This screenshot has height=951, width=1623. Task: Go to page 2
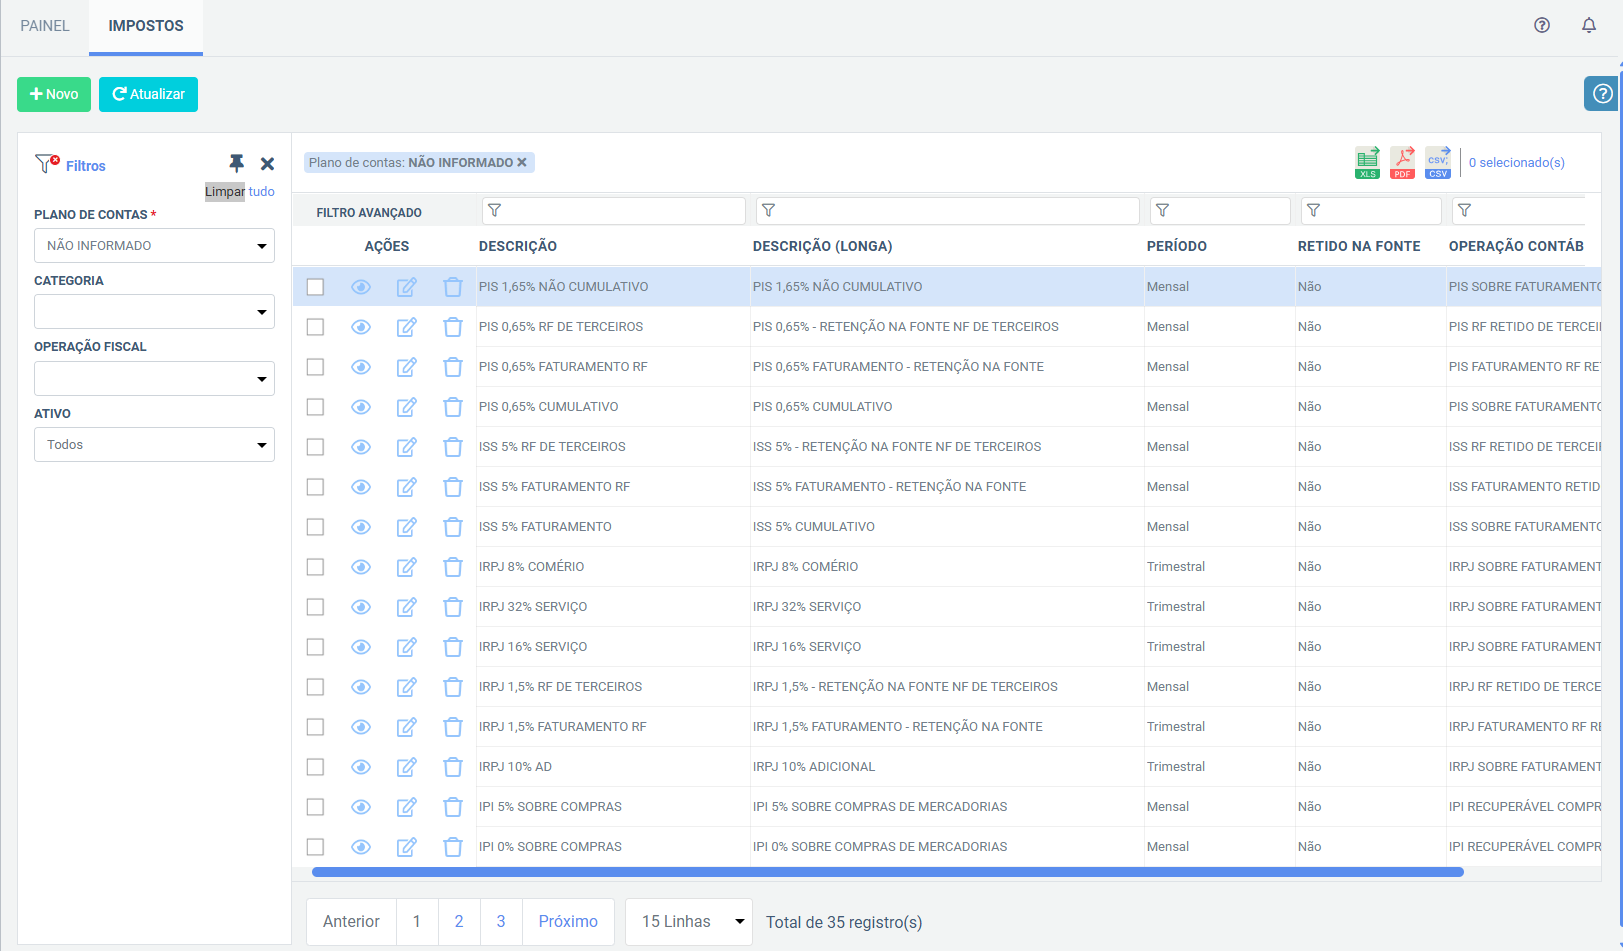(459, 922)
